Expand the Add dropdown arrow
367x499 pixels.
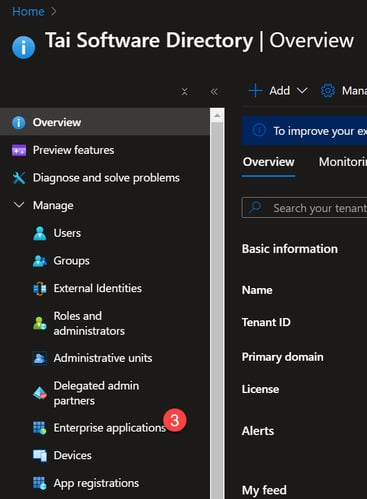point(302,91)
